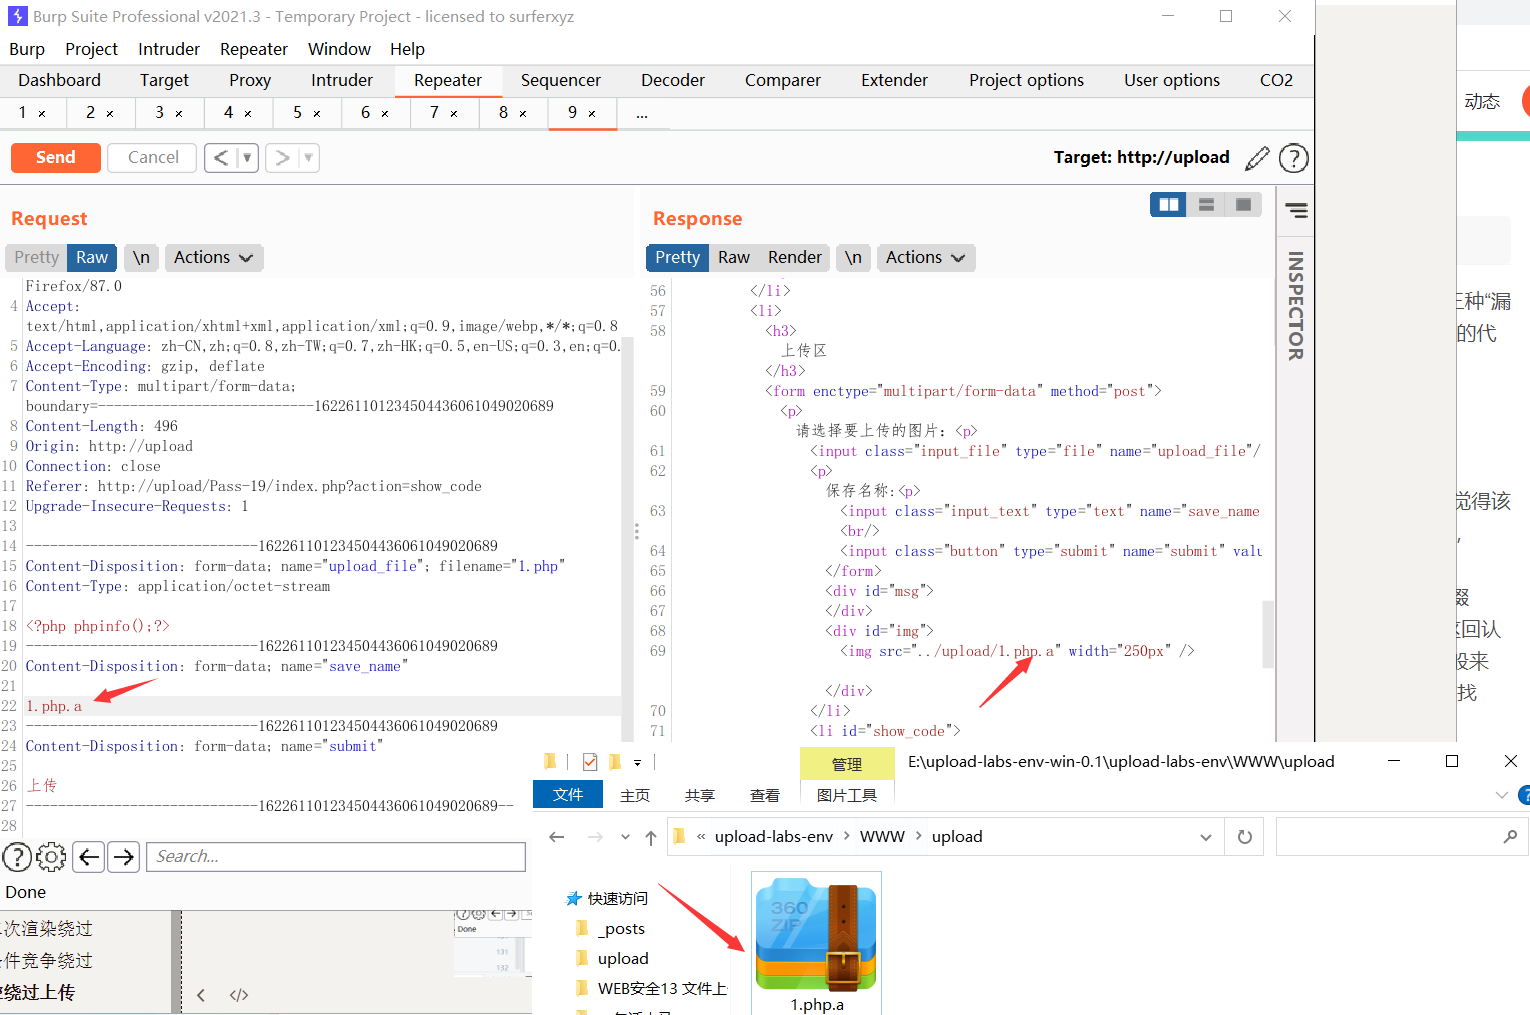This screenshot has height=1015, width=1530.
Task: Close Repeater sub-tab 3
Action: point(179,114)
